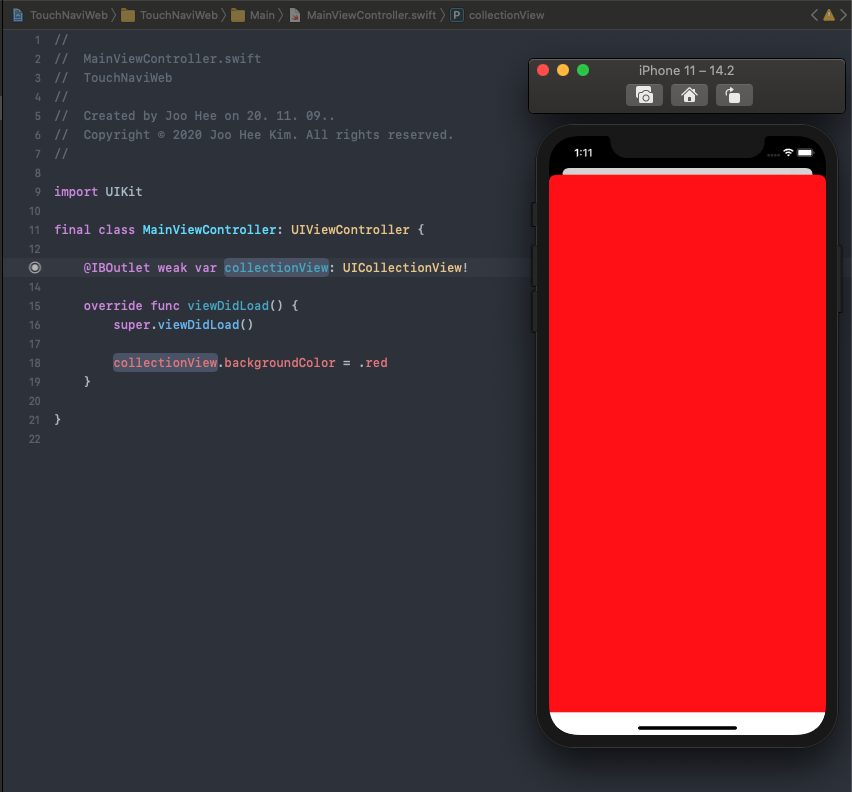Click the collectionView property symbol icon
The image size is (852, 792).
[457, 15]
